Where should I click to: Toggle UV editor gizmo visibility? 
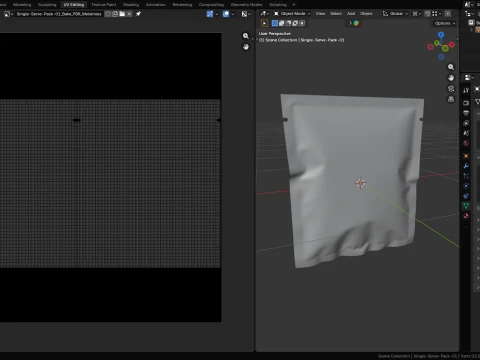pos(210,14)
